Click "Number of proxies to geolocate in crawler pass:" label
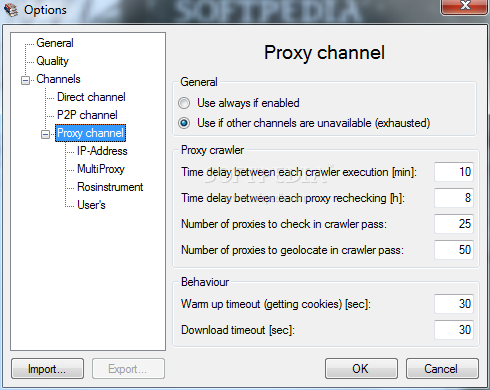The height and width of the screenshot is (390, 490). pyautogui.click(x=292, y=250)
